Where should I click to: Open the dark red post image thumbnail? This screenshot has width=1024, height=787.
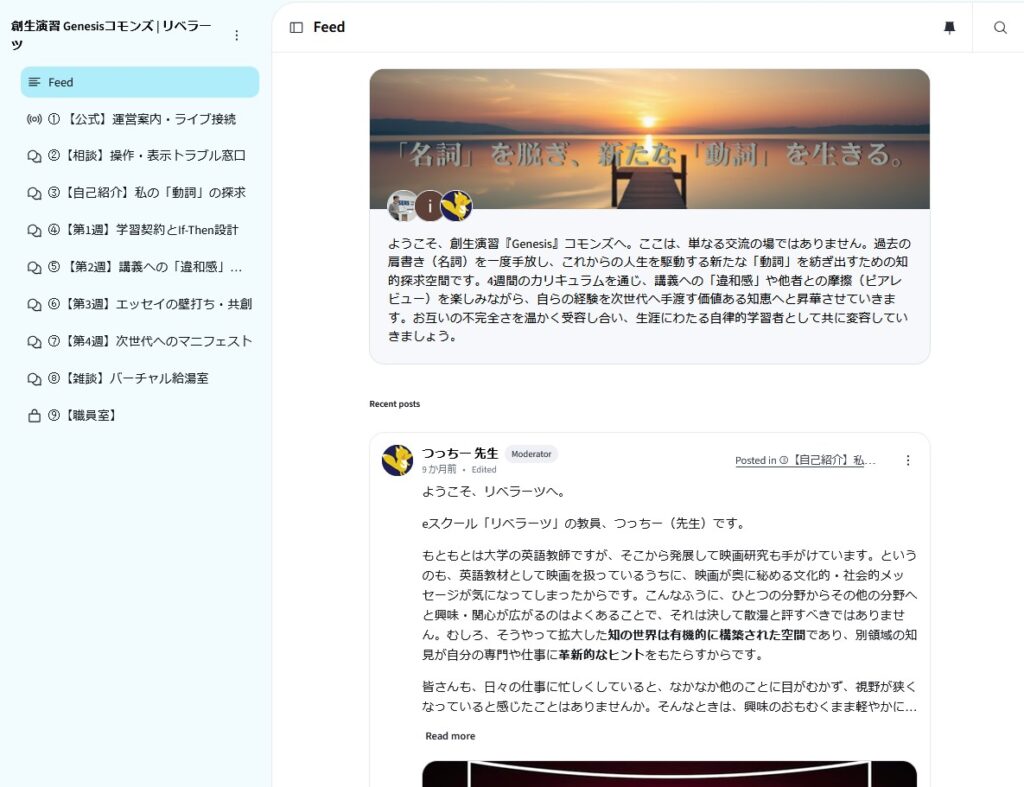click(669, 774)
